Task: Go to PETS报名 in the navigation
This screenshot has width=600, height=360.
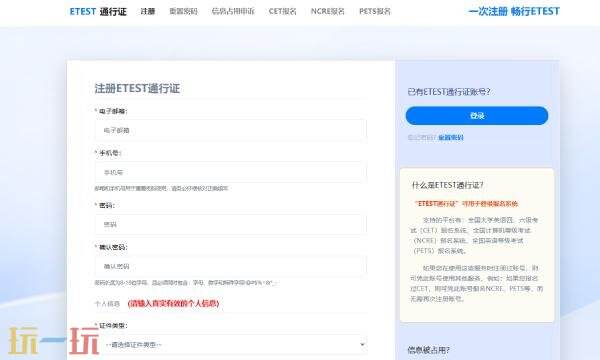Action: (x=375, y=11)
